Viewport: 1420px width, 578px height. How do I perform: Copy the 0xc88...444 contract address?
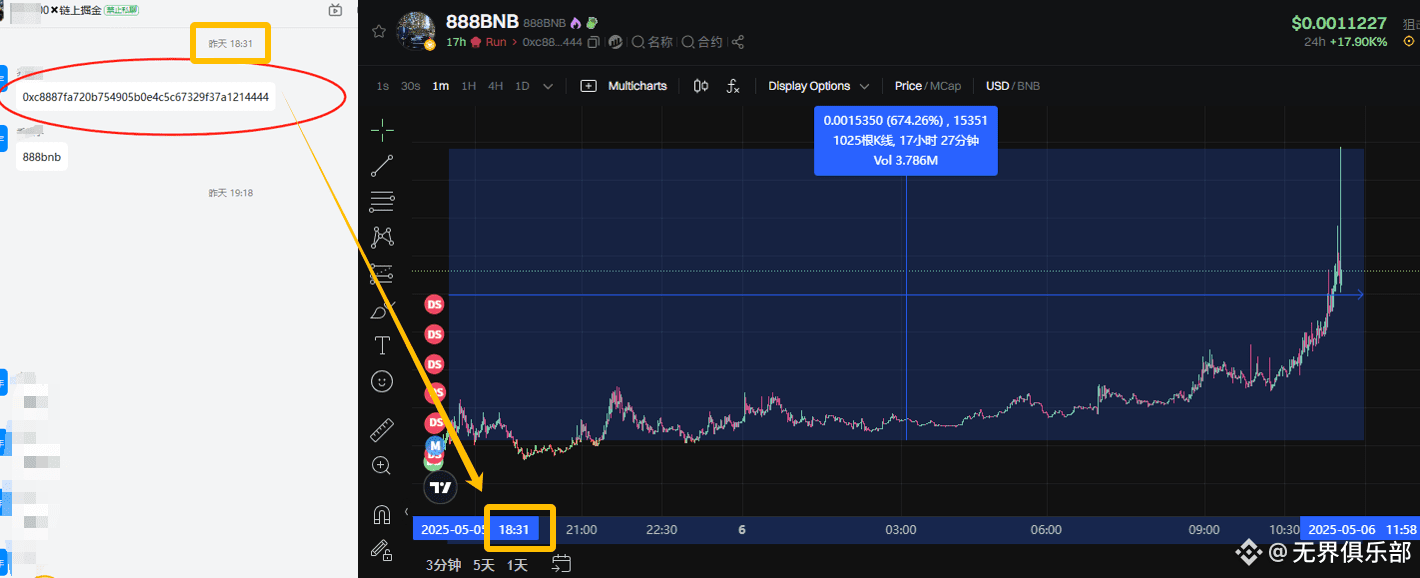click(594, 42)
